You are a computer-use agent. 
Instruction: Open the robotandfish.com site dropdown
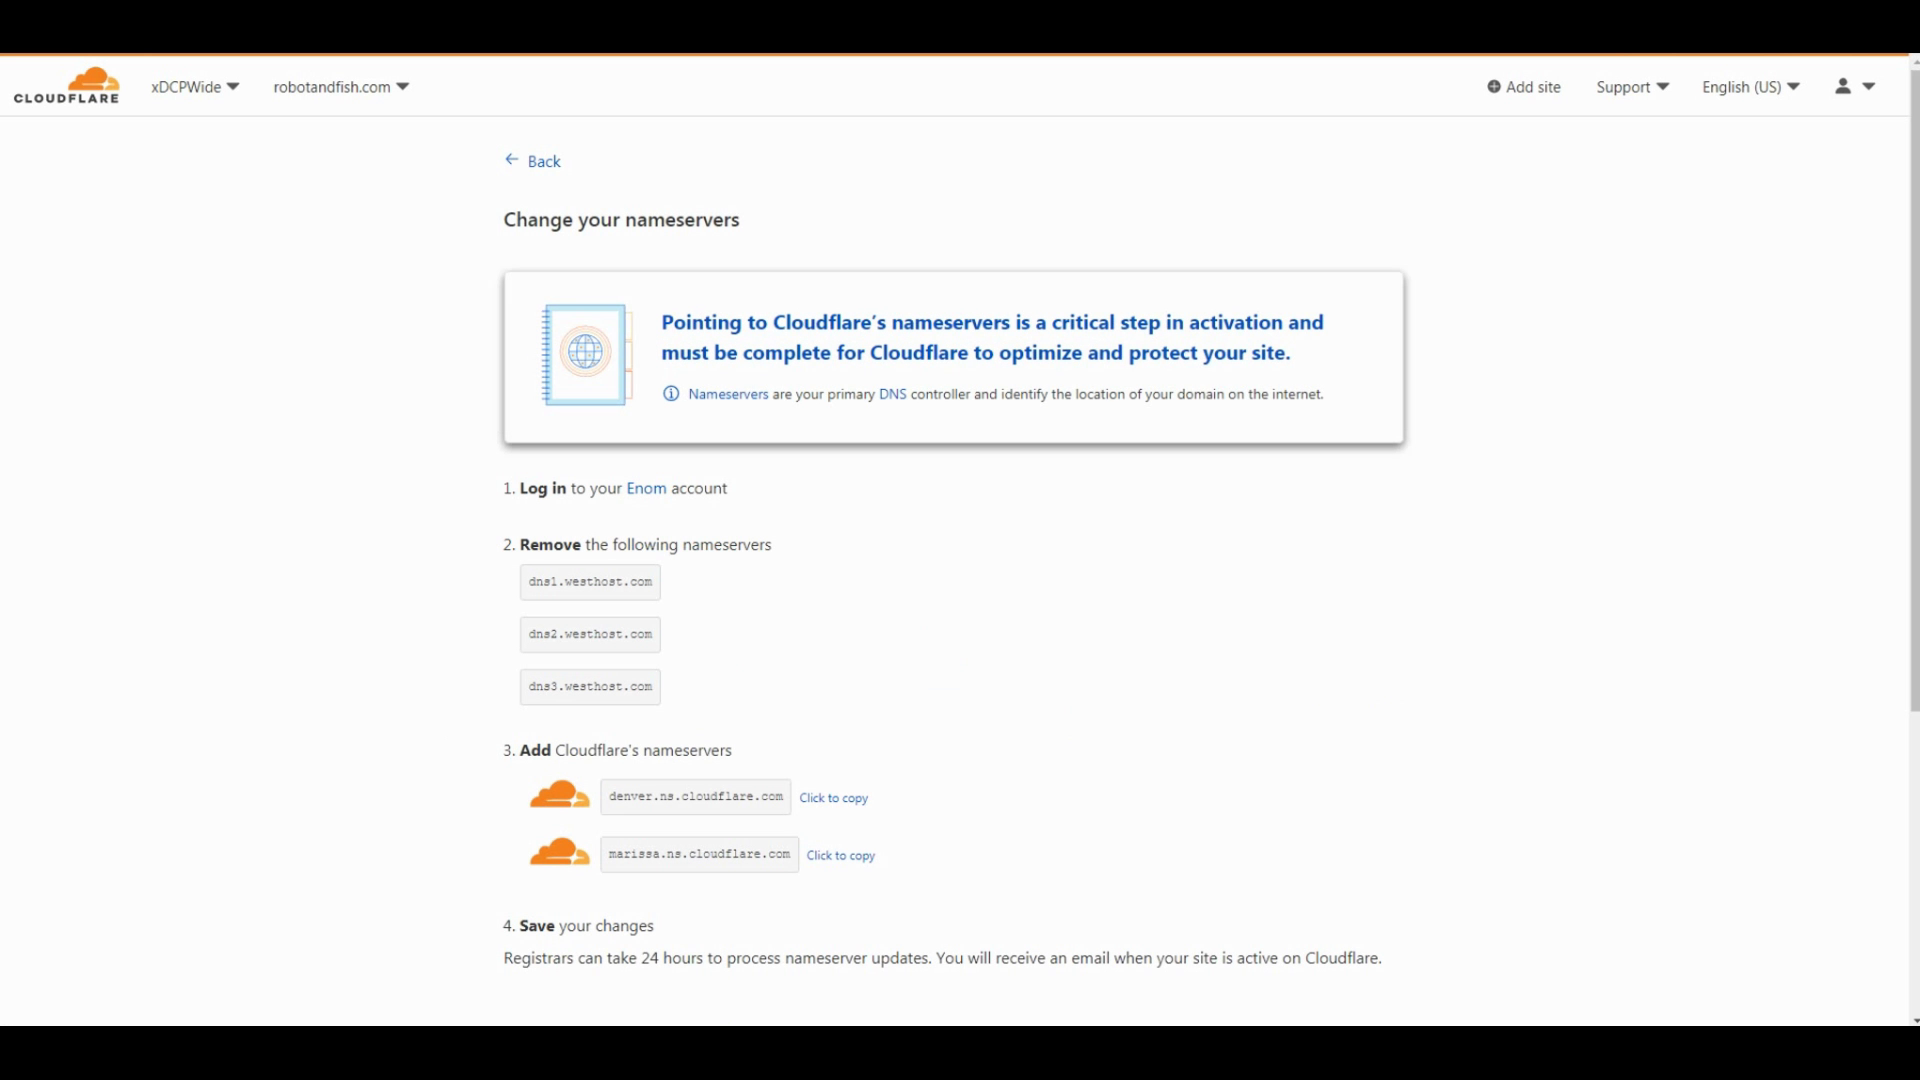coord(341,87)
